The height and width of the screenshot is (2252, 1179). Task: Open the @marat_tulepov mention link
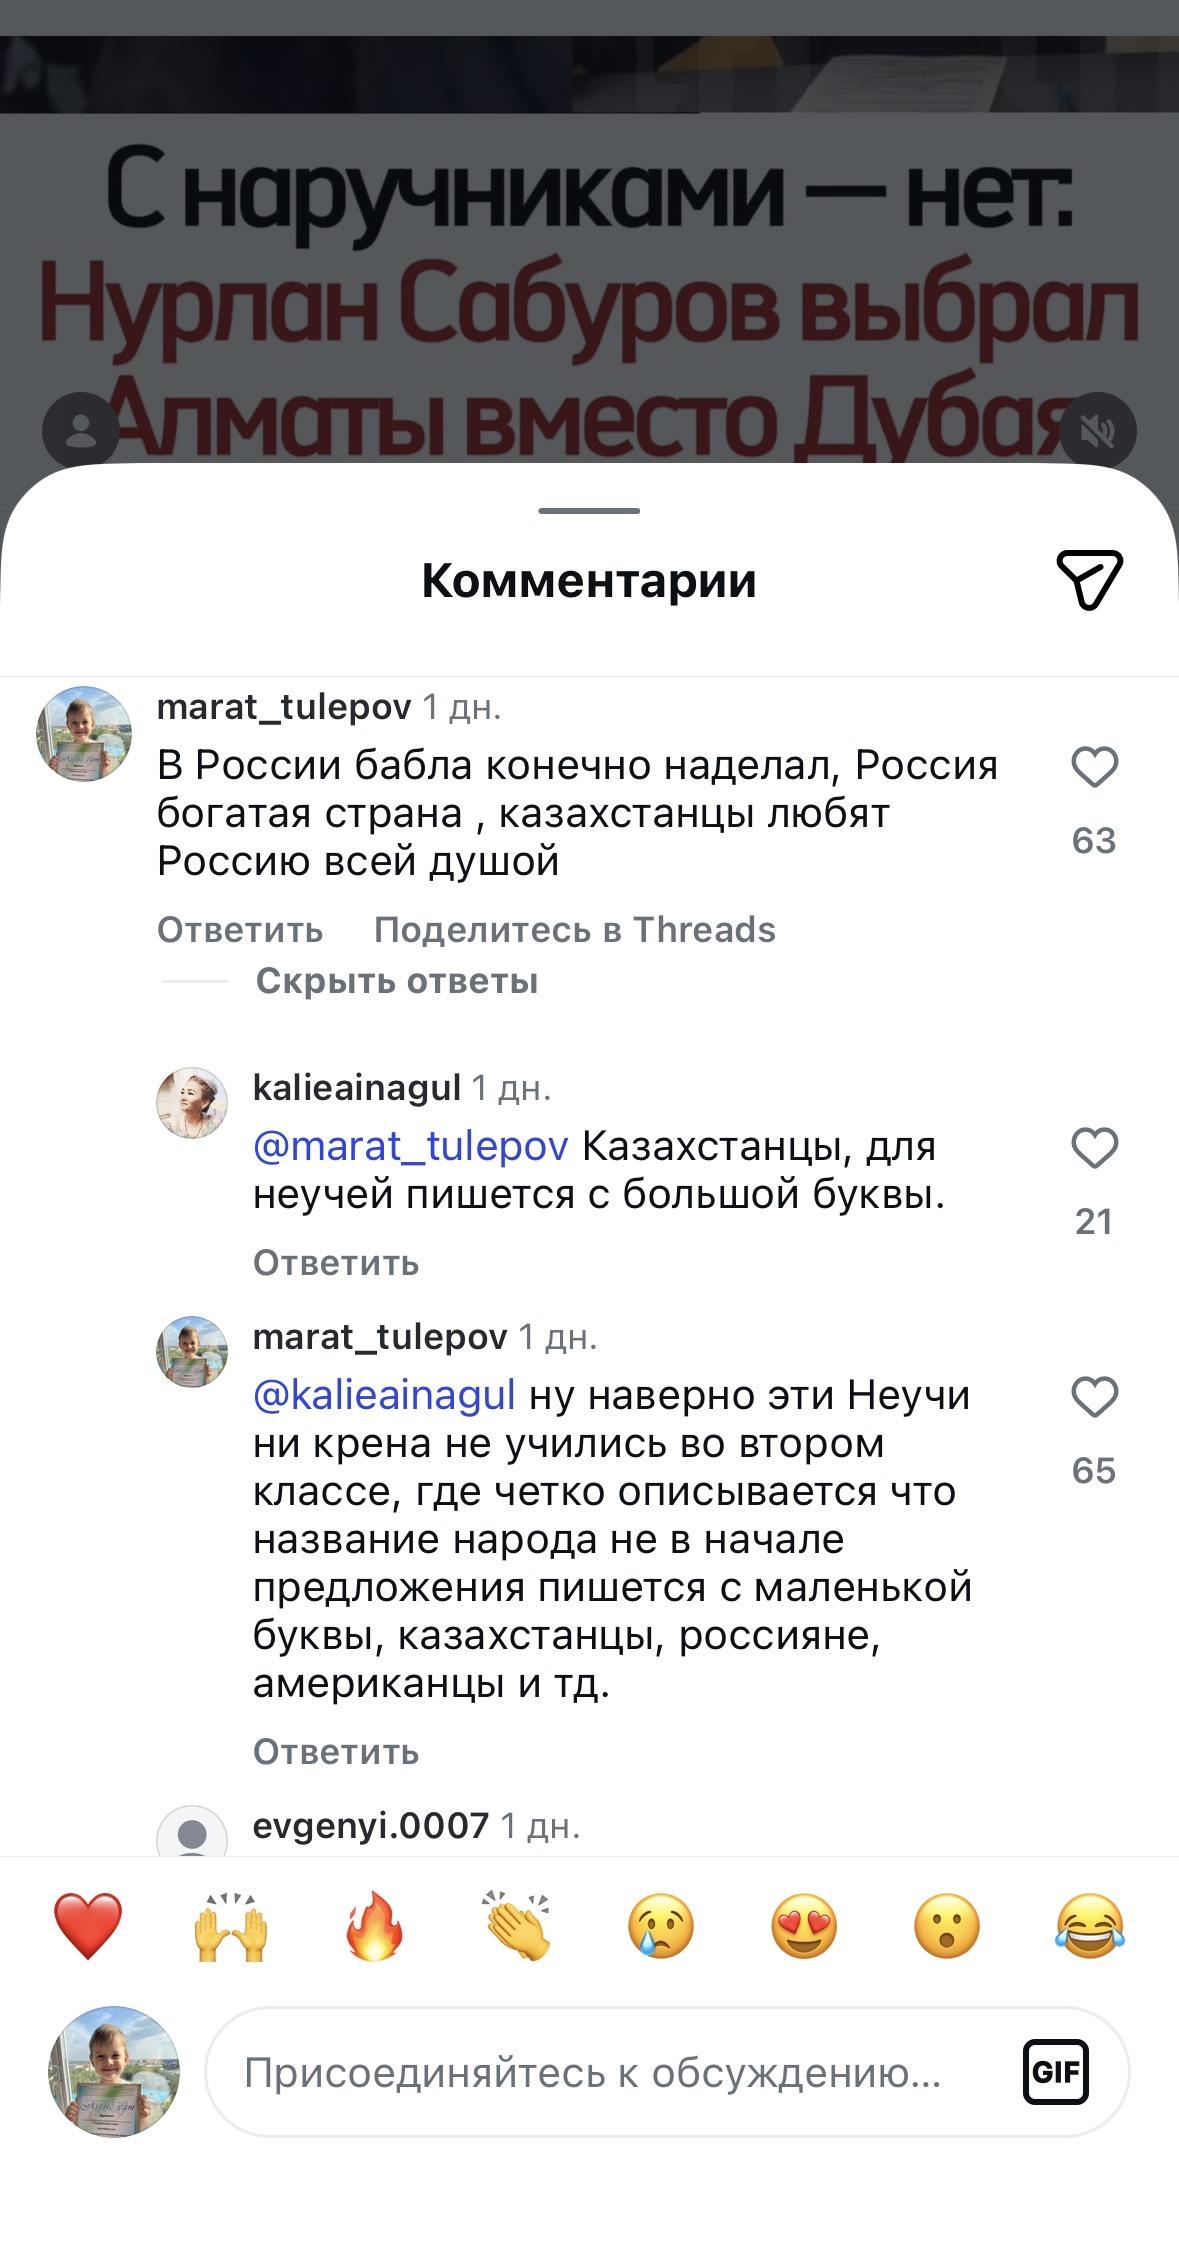(x=410, y=1146)
